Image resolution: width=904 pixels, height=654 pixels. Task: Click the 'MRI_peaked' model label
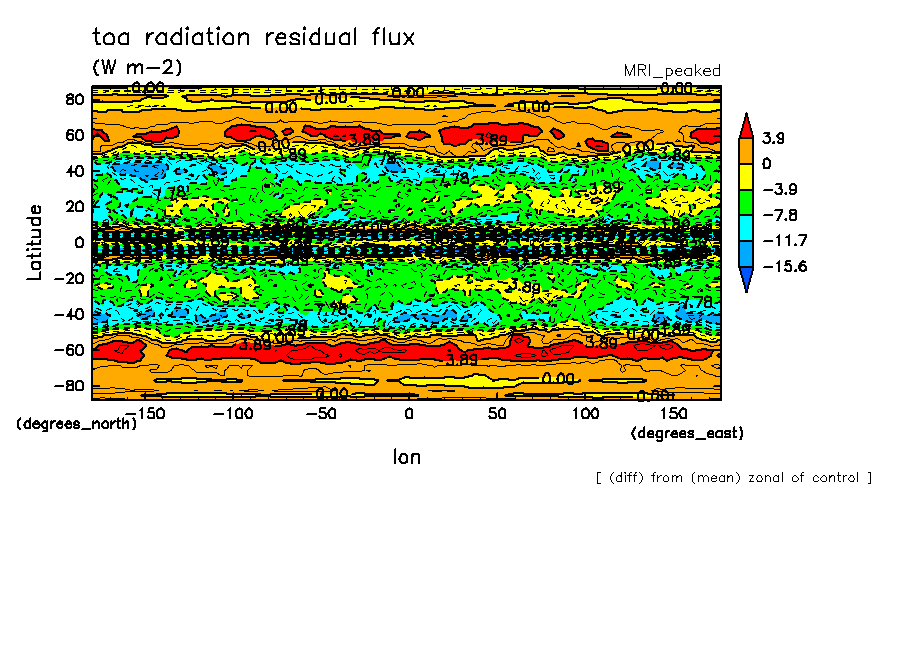coord(672,71)
